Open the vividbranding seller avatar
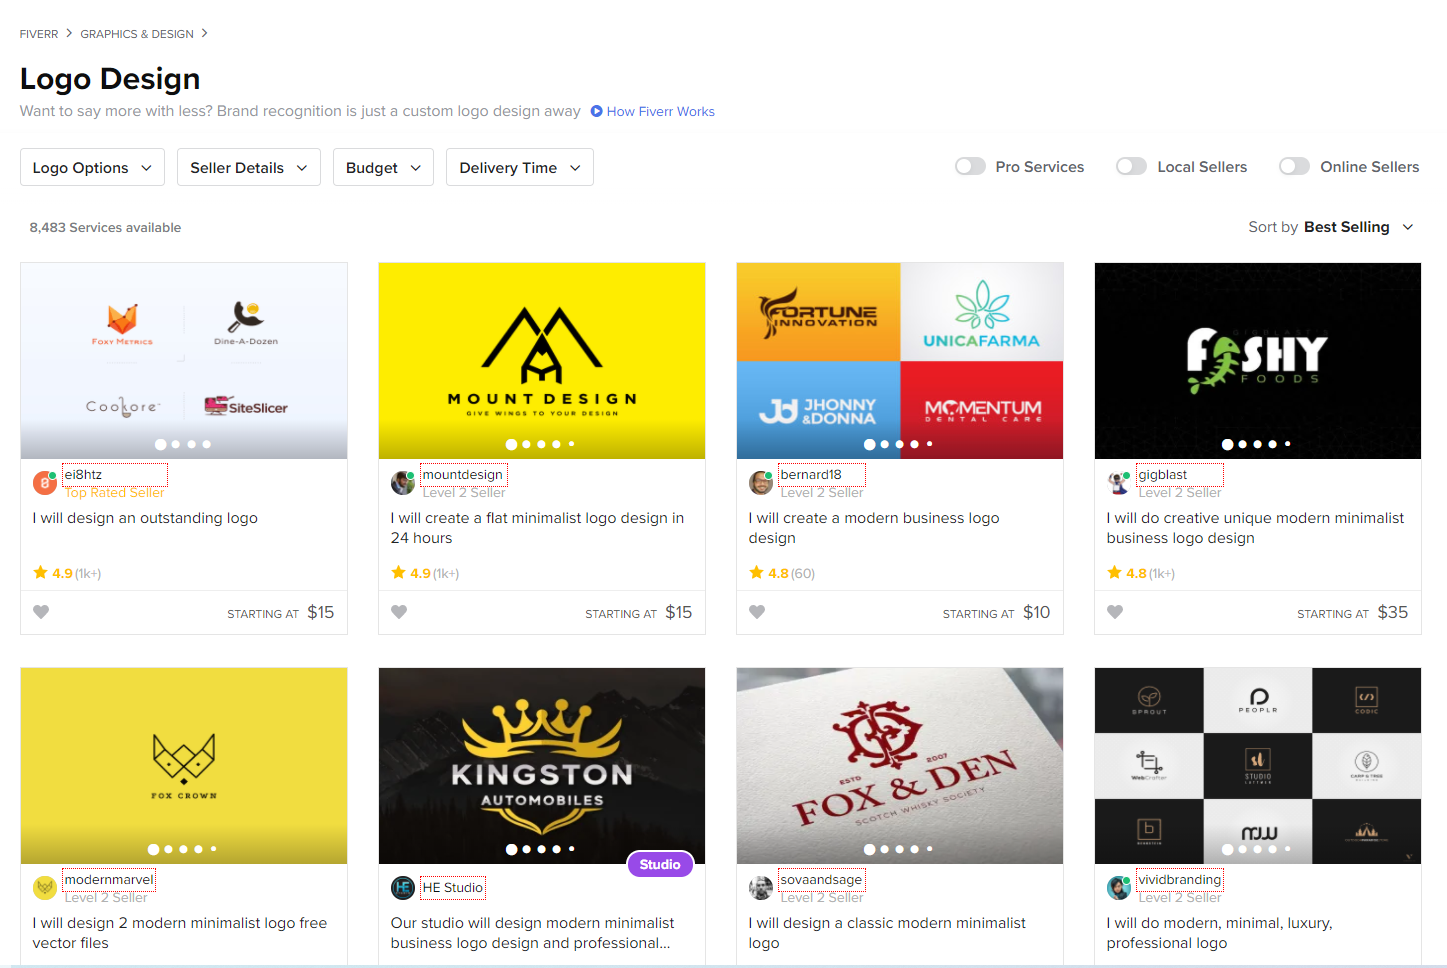The width and height of the screenshot is (1447, 968). click(1119, 888)
